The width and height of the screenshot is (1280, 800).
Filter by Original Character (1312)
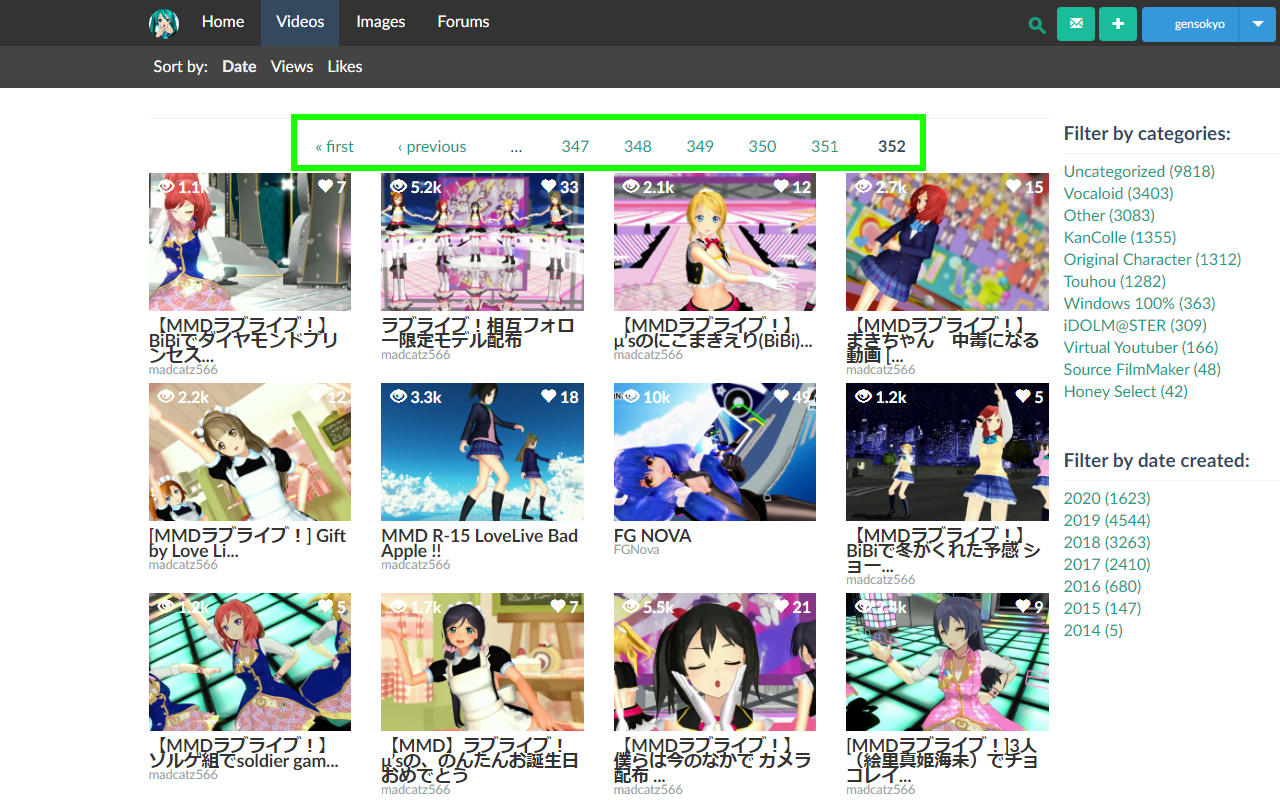pyautogui.click(x=1152, y=260)
